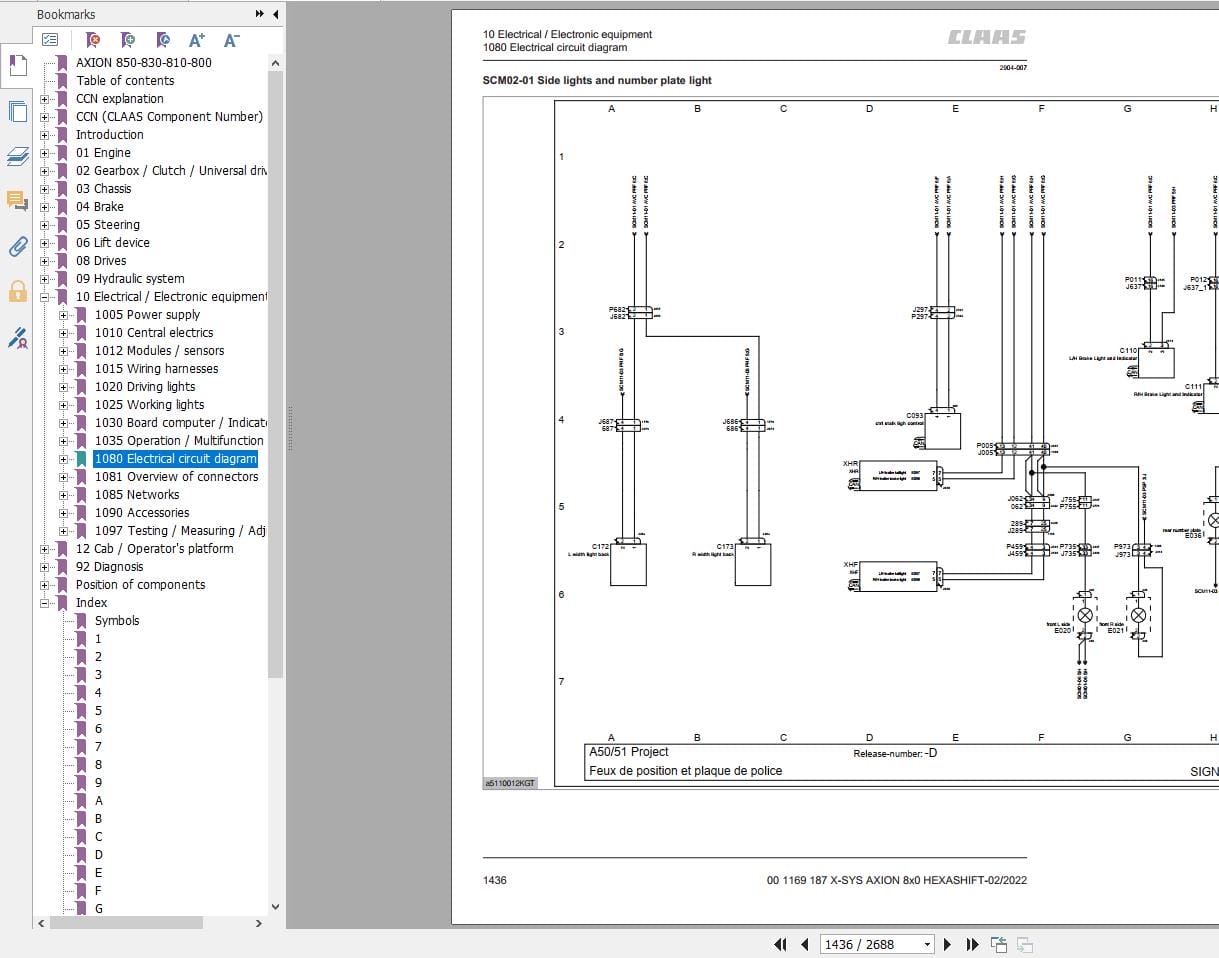Select 1010 Central electrics bookmark
Viewport: 1219px width, 958px height.
click(x=154, y=333)
